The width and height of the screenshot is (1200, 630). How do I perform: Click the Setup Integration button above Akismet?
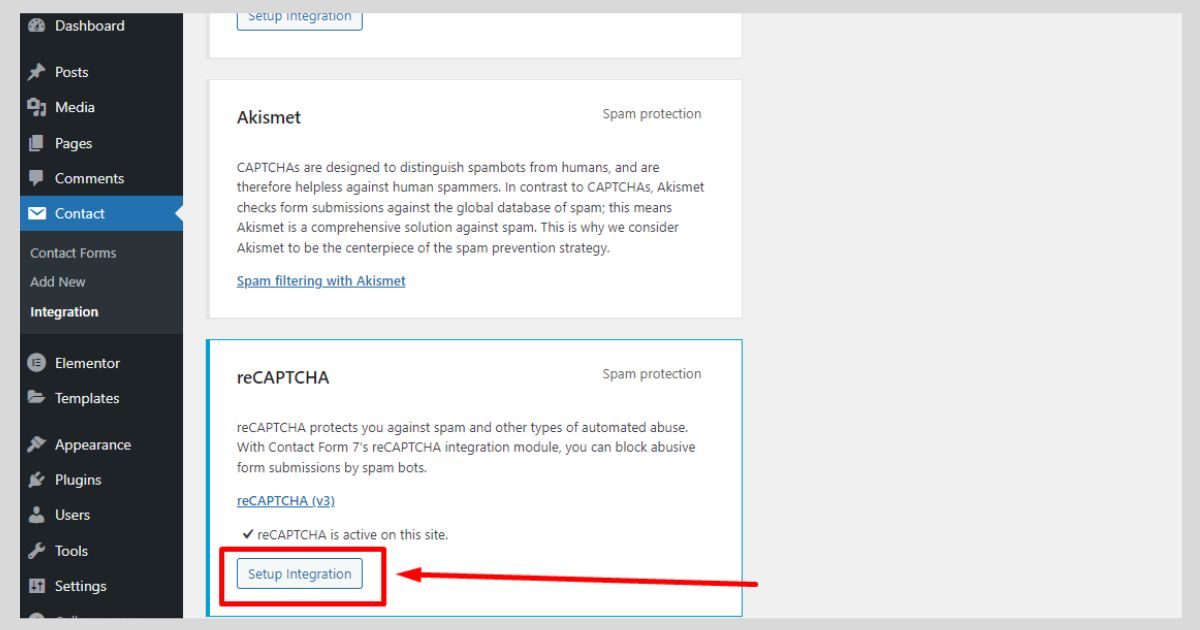(300, 17)
